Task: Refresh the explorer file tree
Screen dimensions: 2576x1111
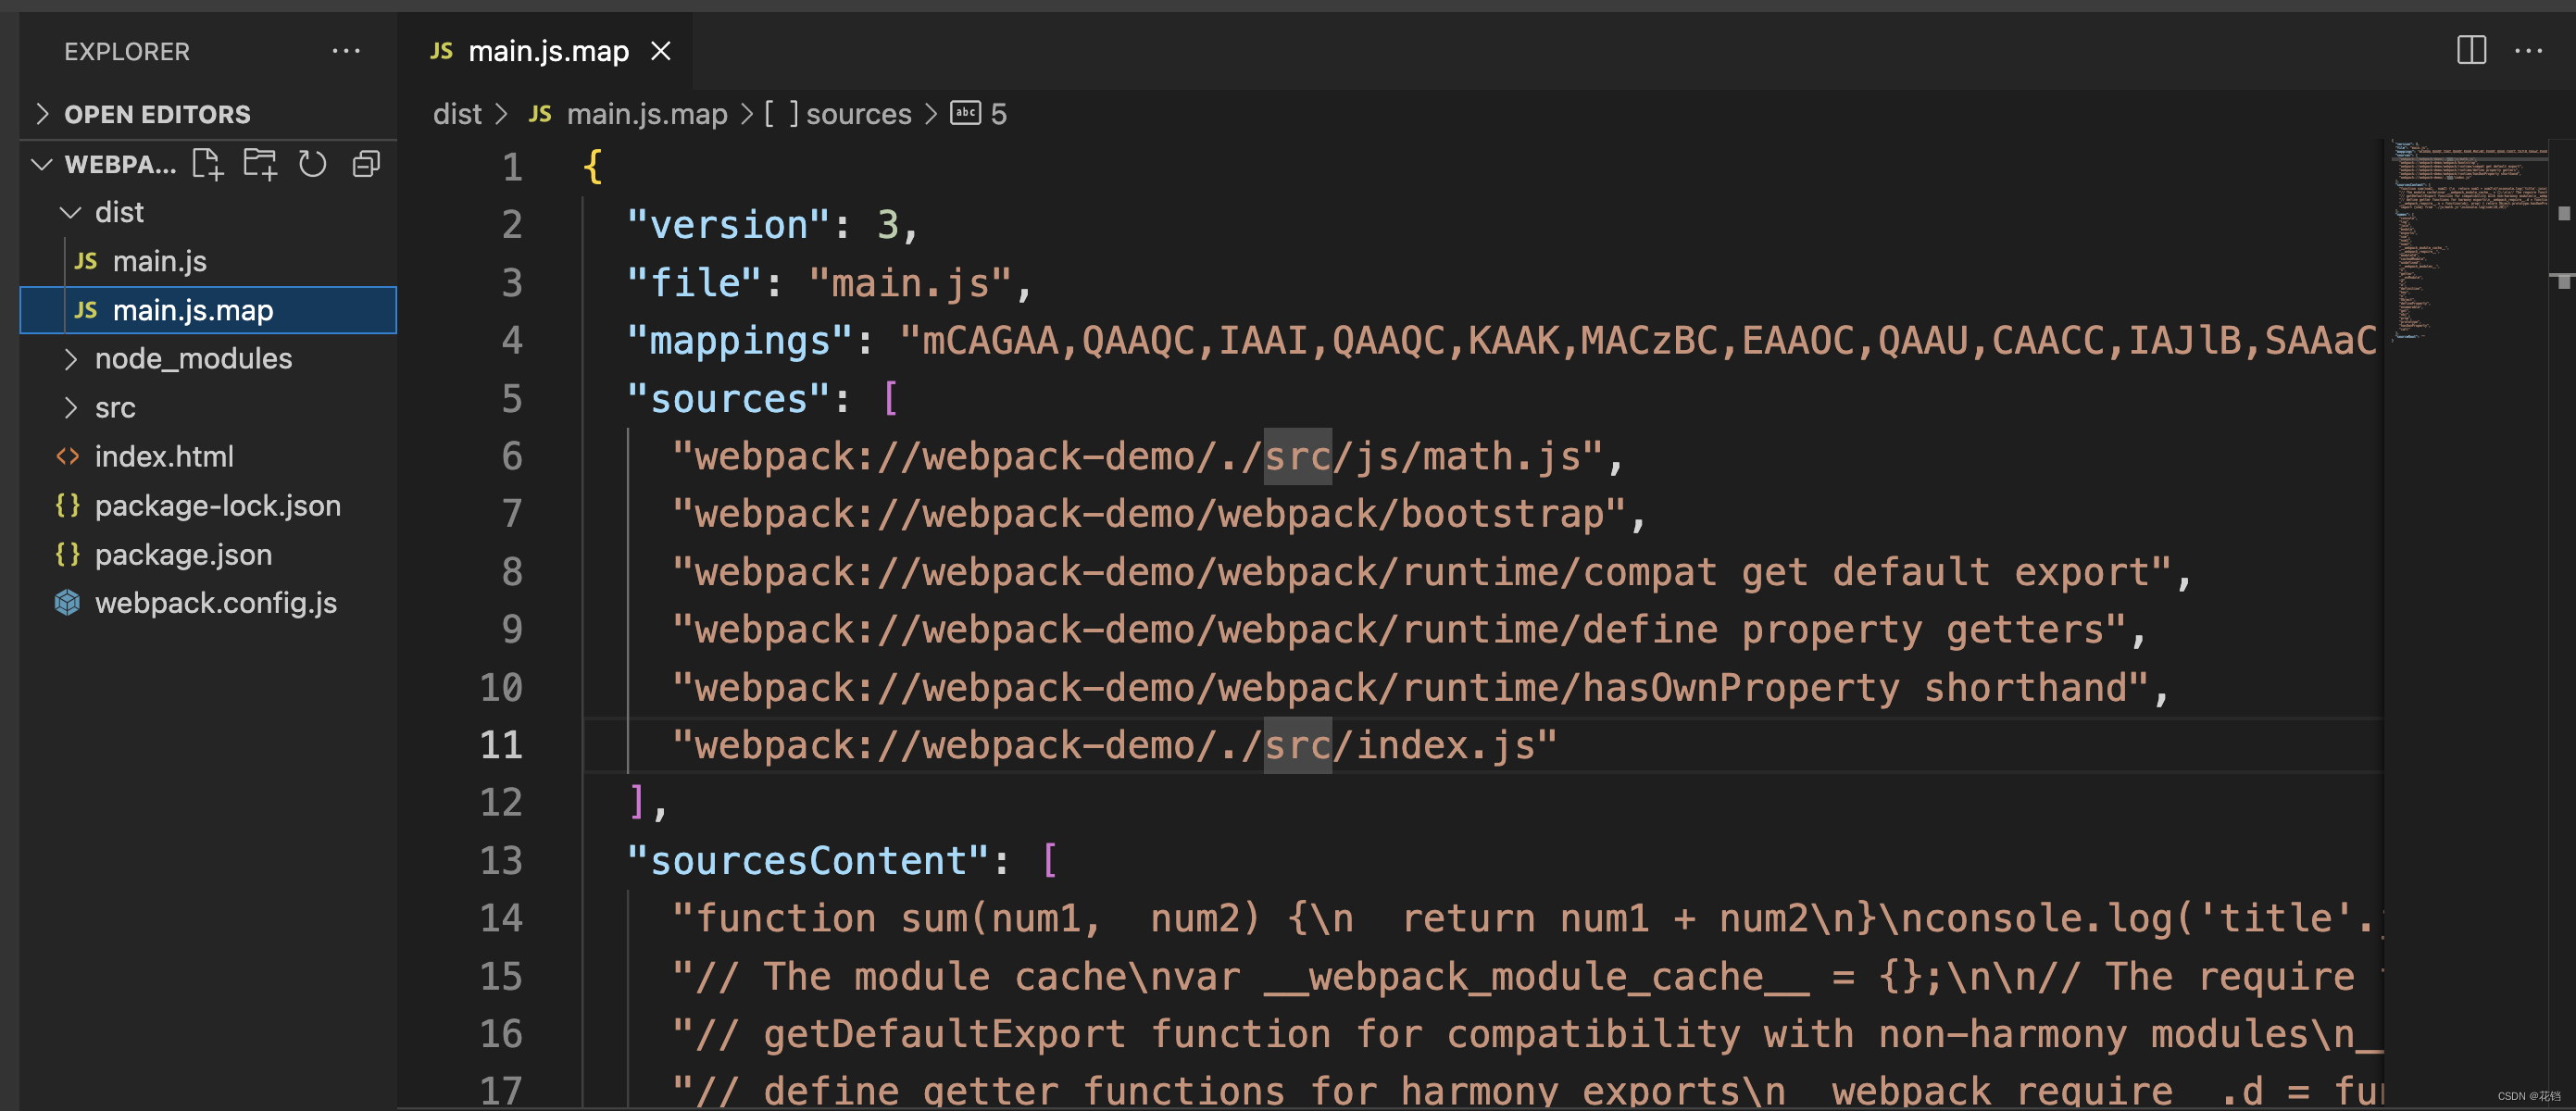Action: 313,164
